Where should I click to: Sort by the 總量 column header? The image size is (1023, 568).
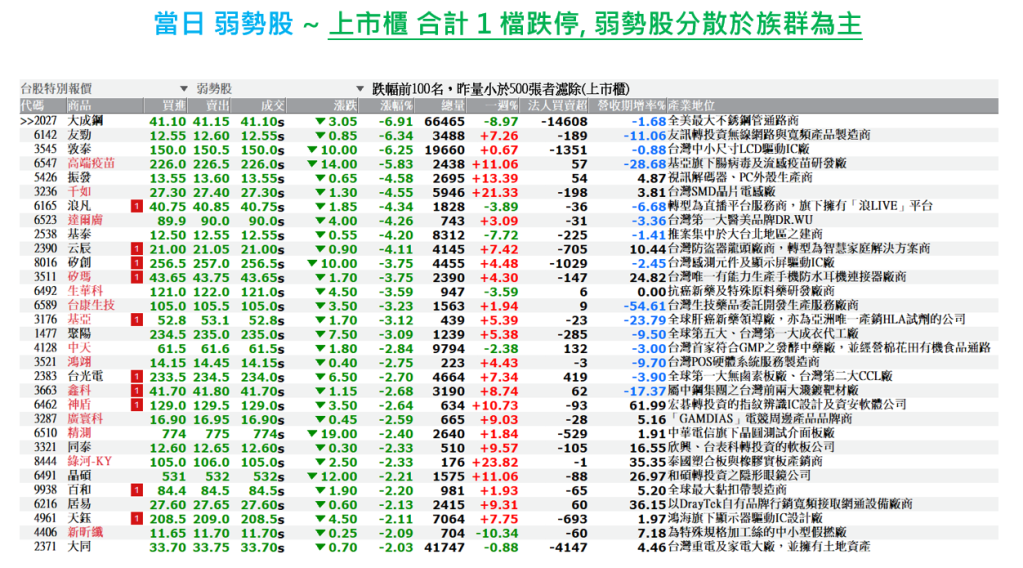click(453, 105)
